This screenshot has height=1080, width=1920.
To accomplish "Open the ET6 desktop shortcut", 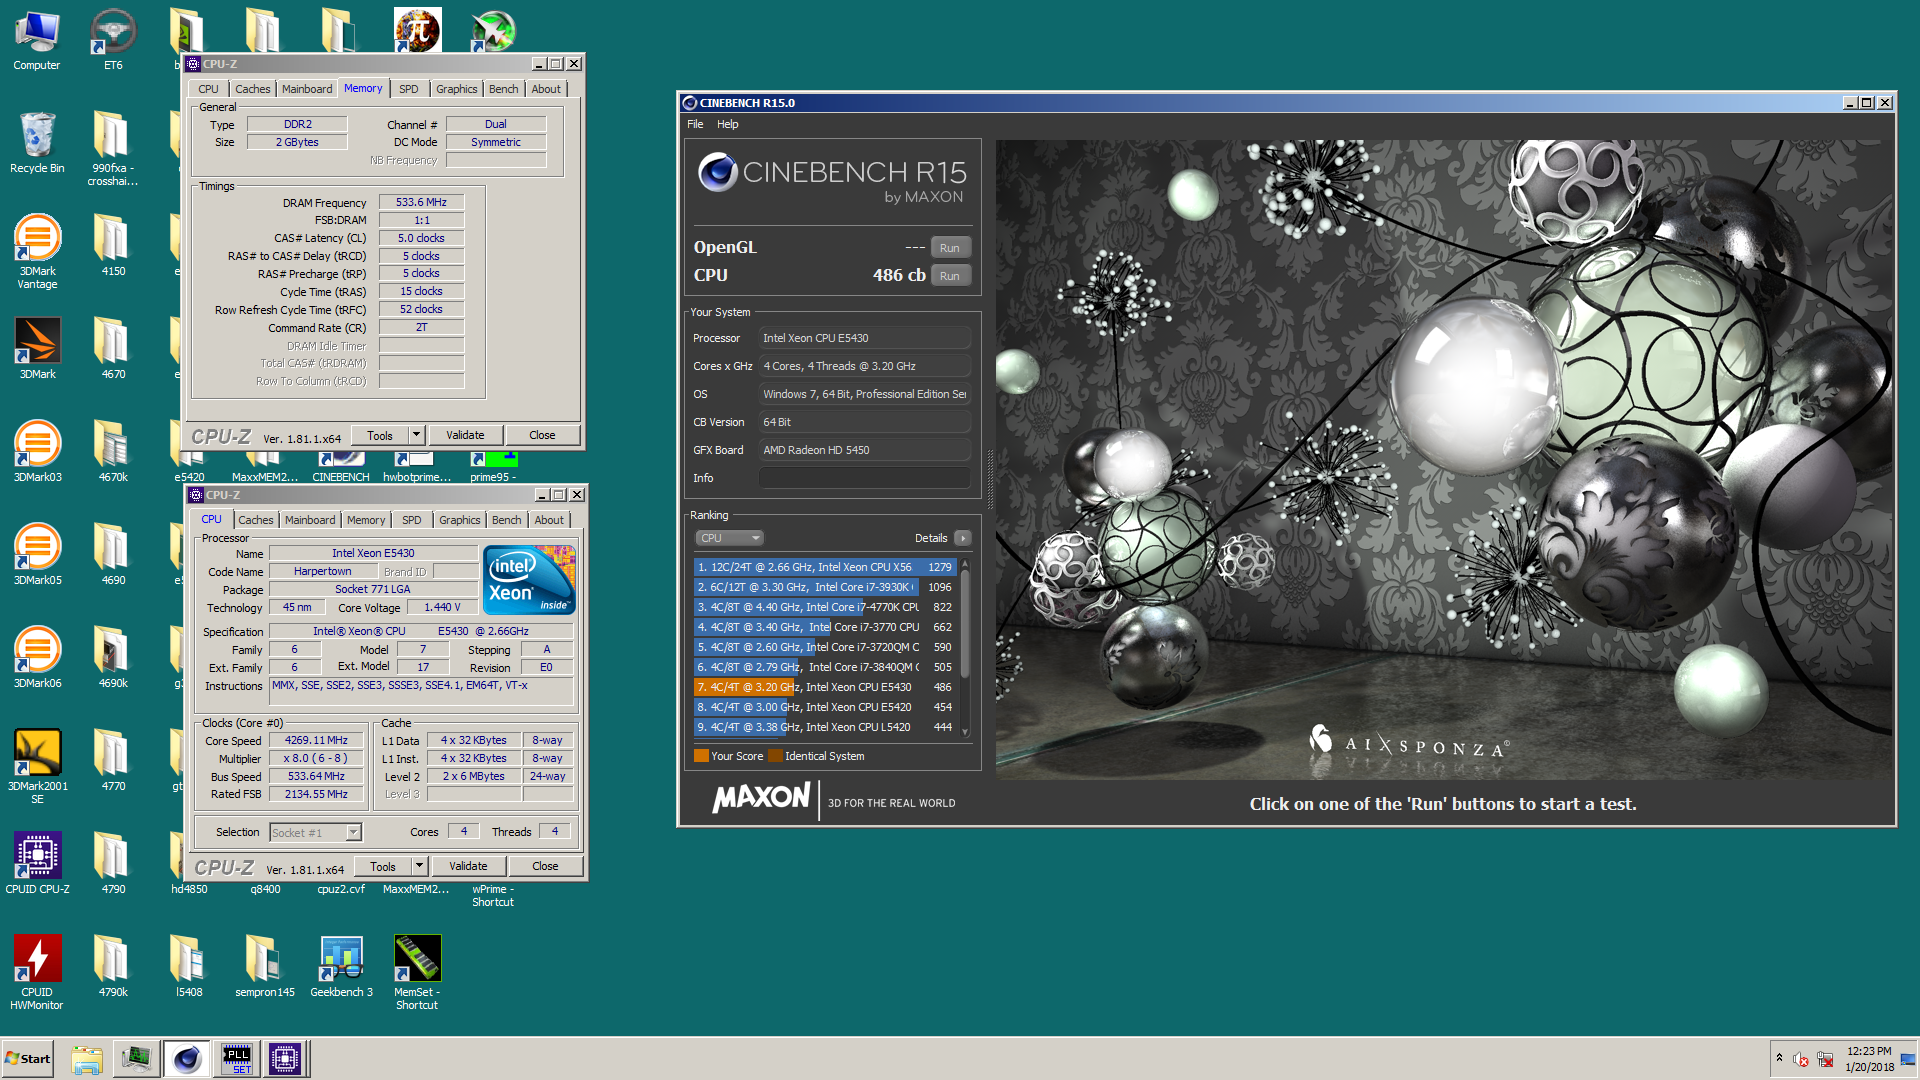I will pyautogui.click(x=113, y=40).
